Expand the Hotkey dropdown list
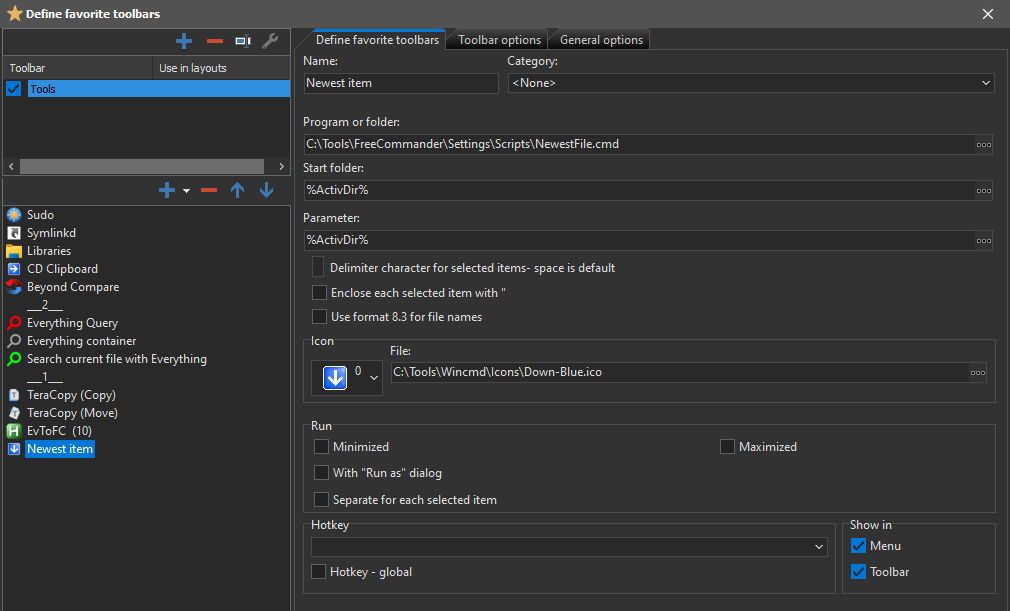The height and width of the screenshot is (611, 1010). (820, 547)
